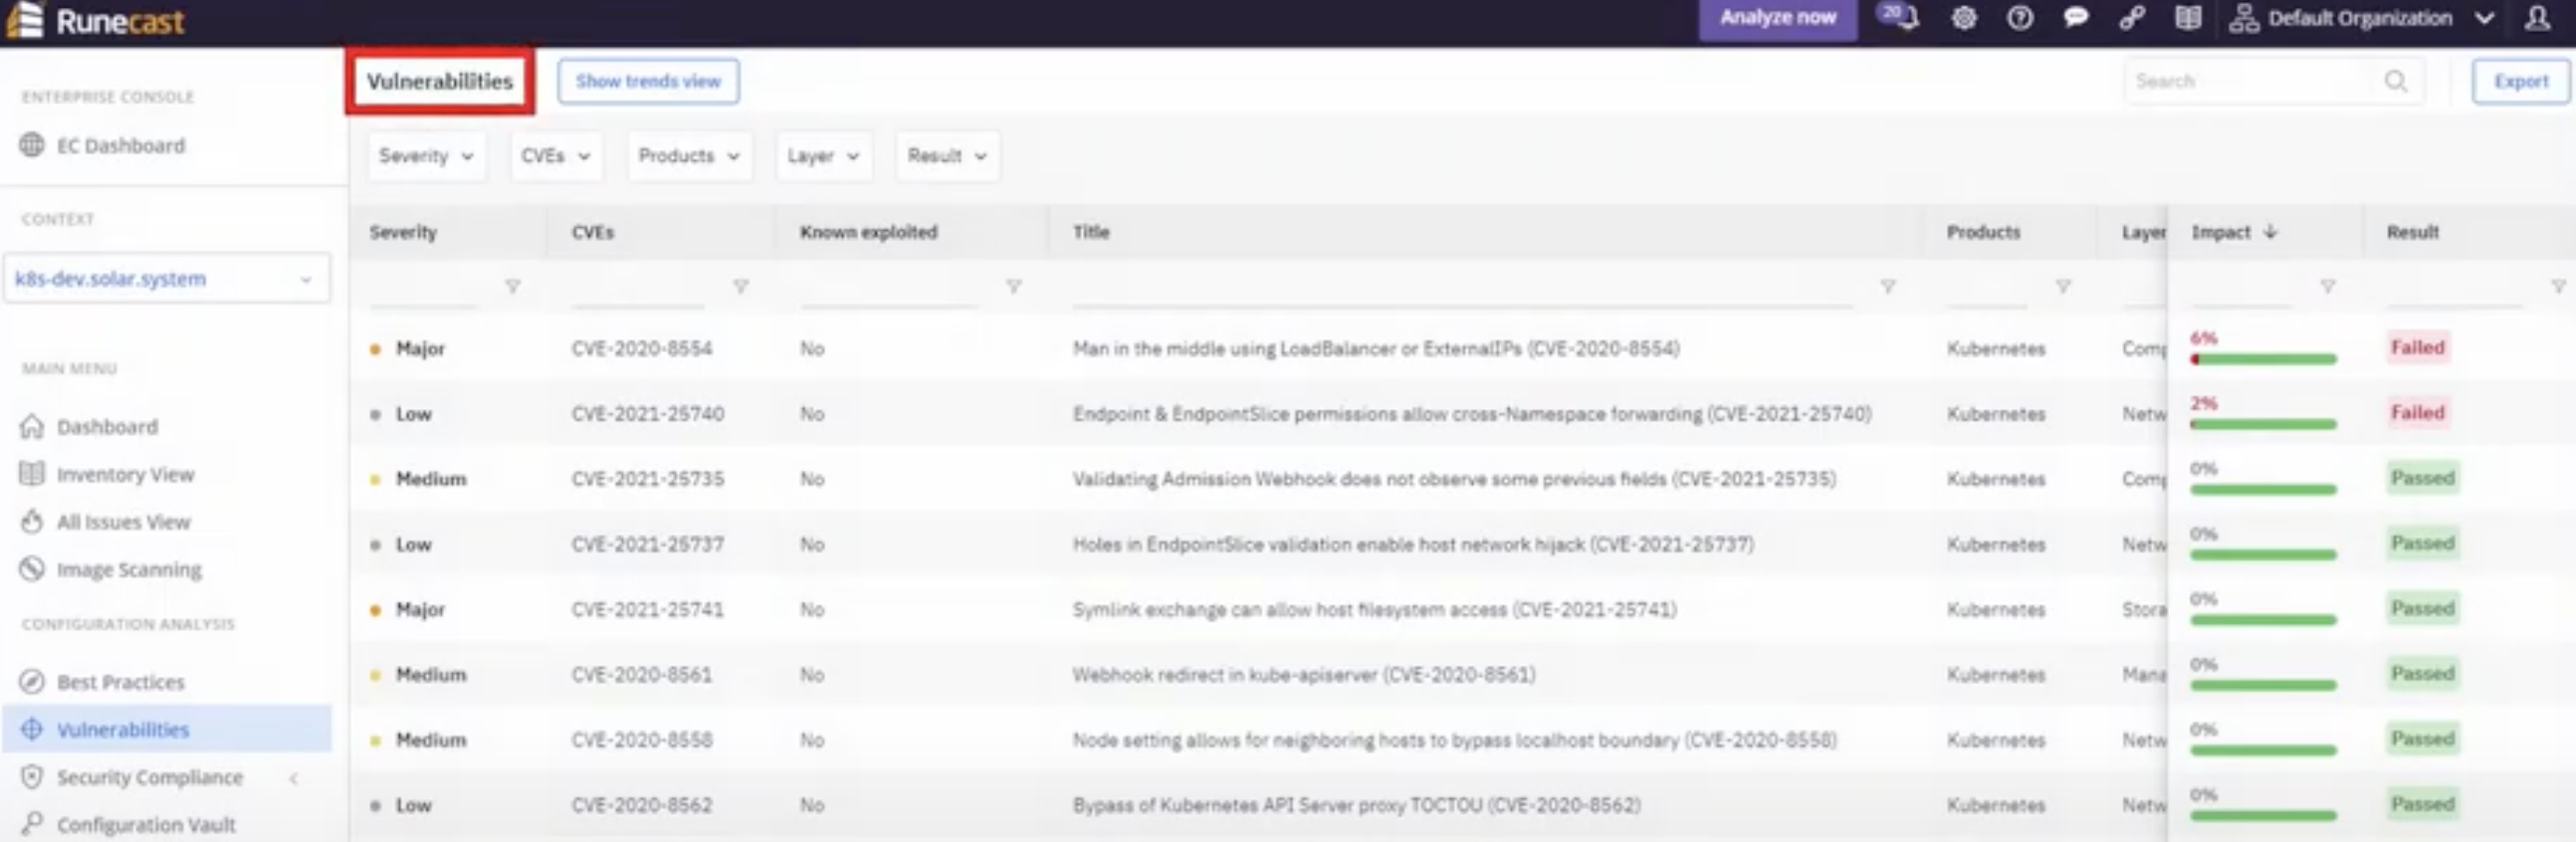This screenshot has width=2576, height=842.
Task: Click Show trends view button
Action: click(x=648, y=81)
